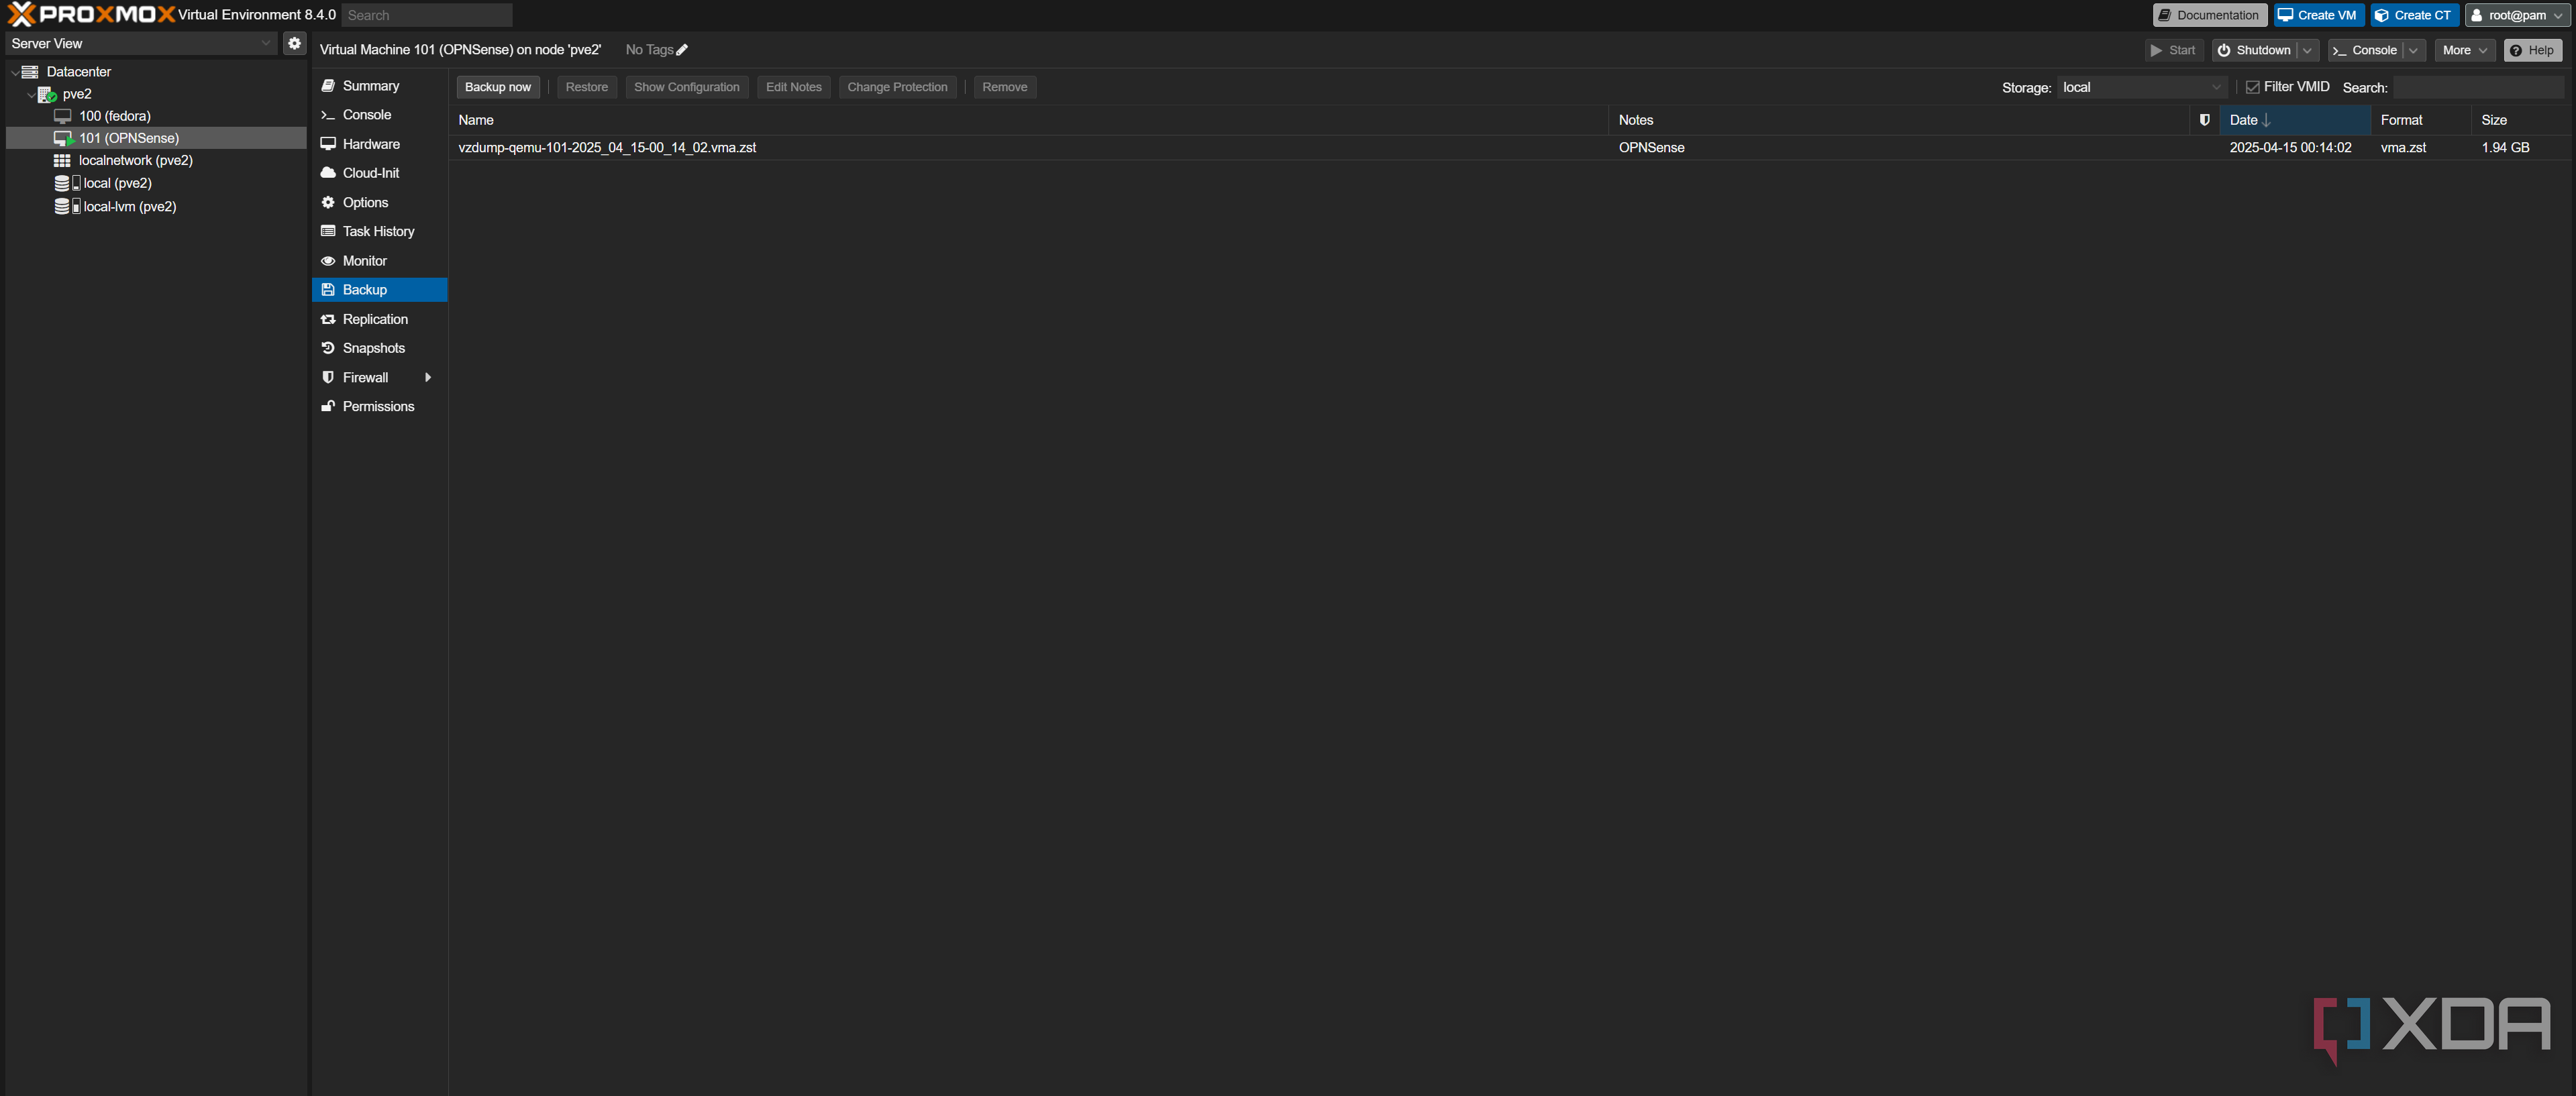Click the Create CT button

click(2414, 15)
